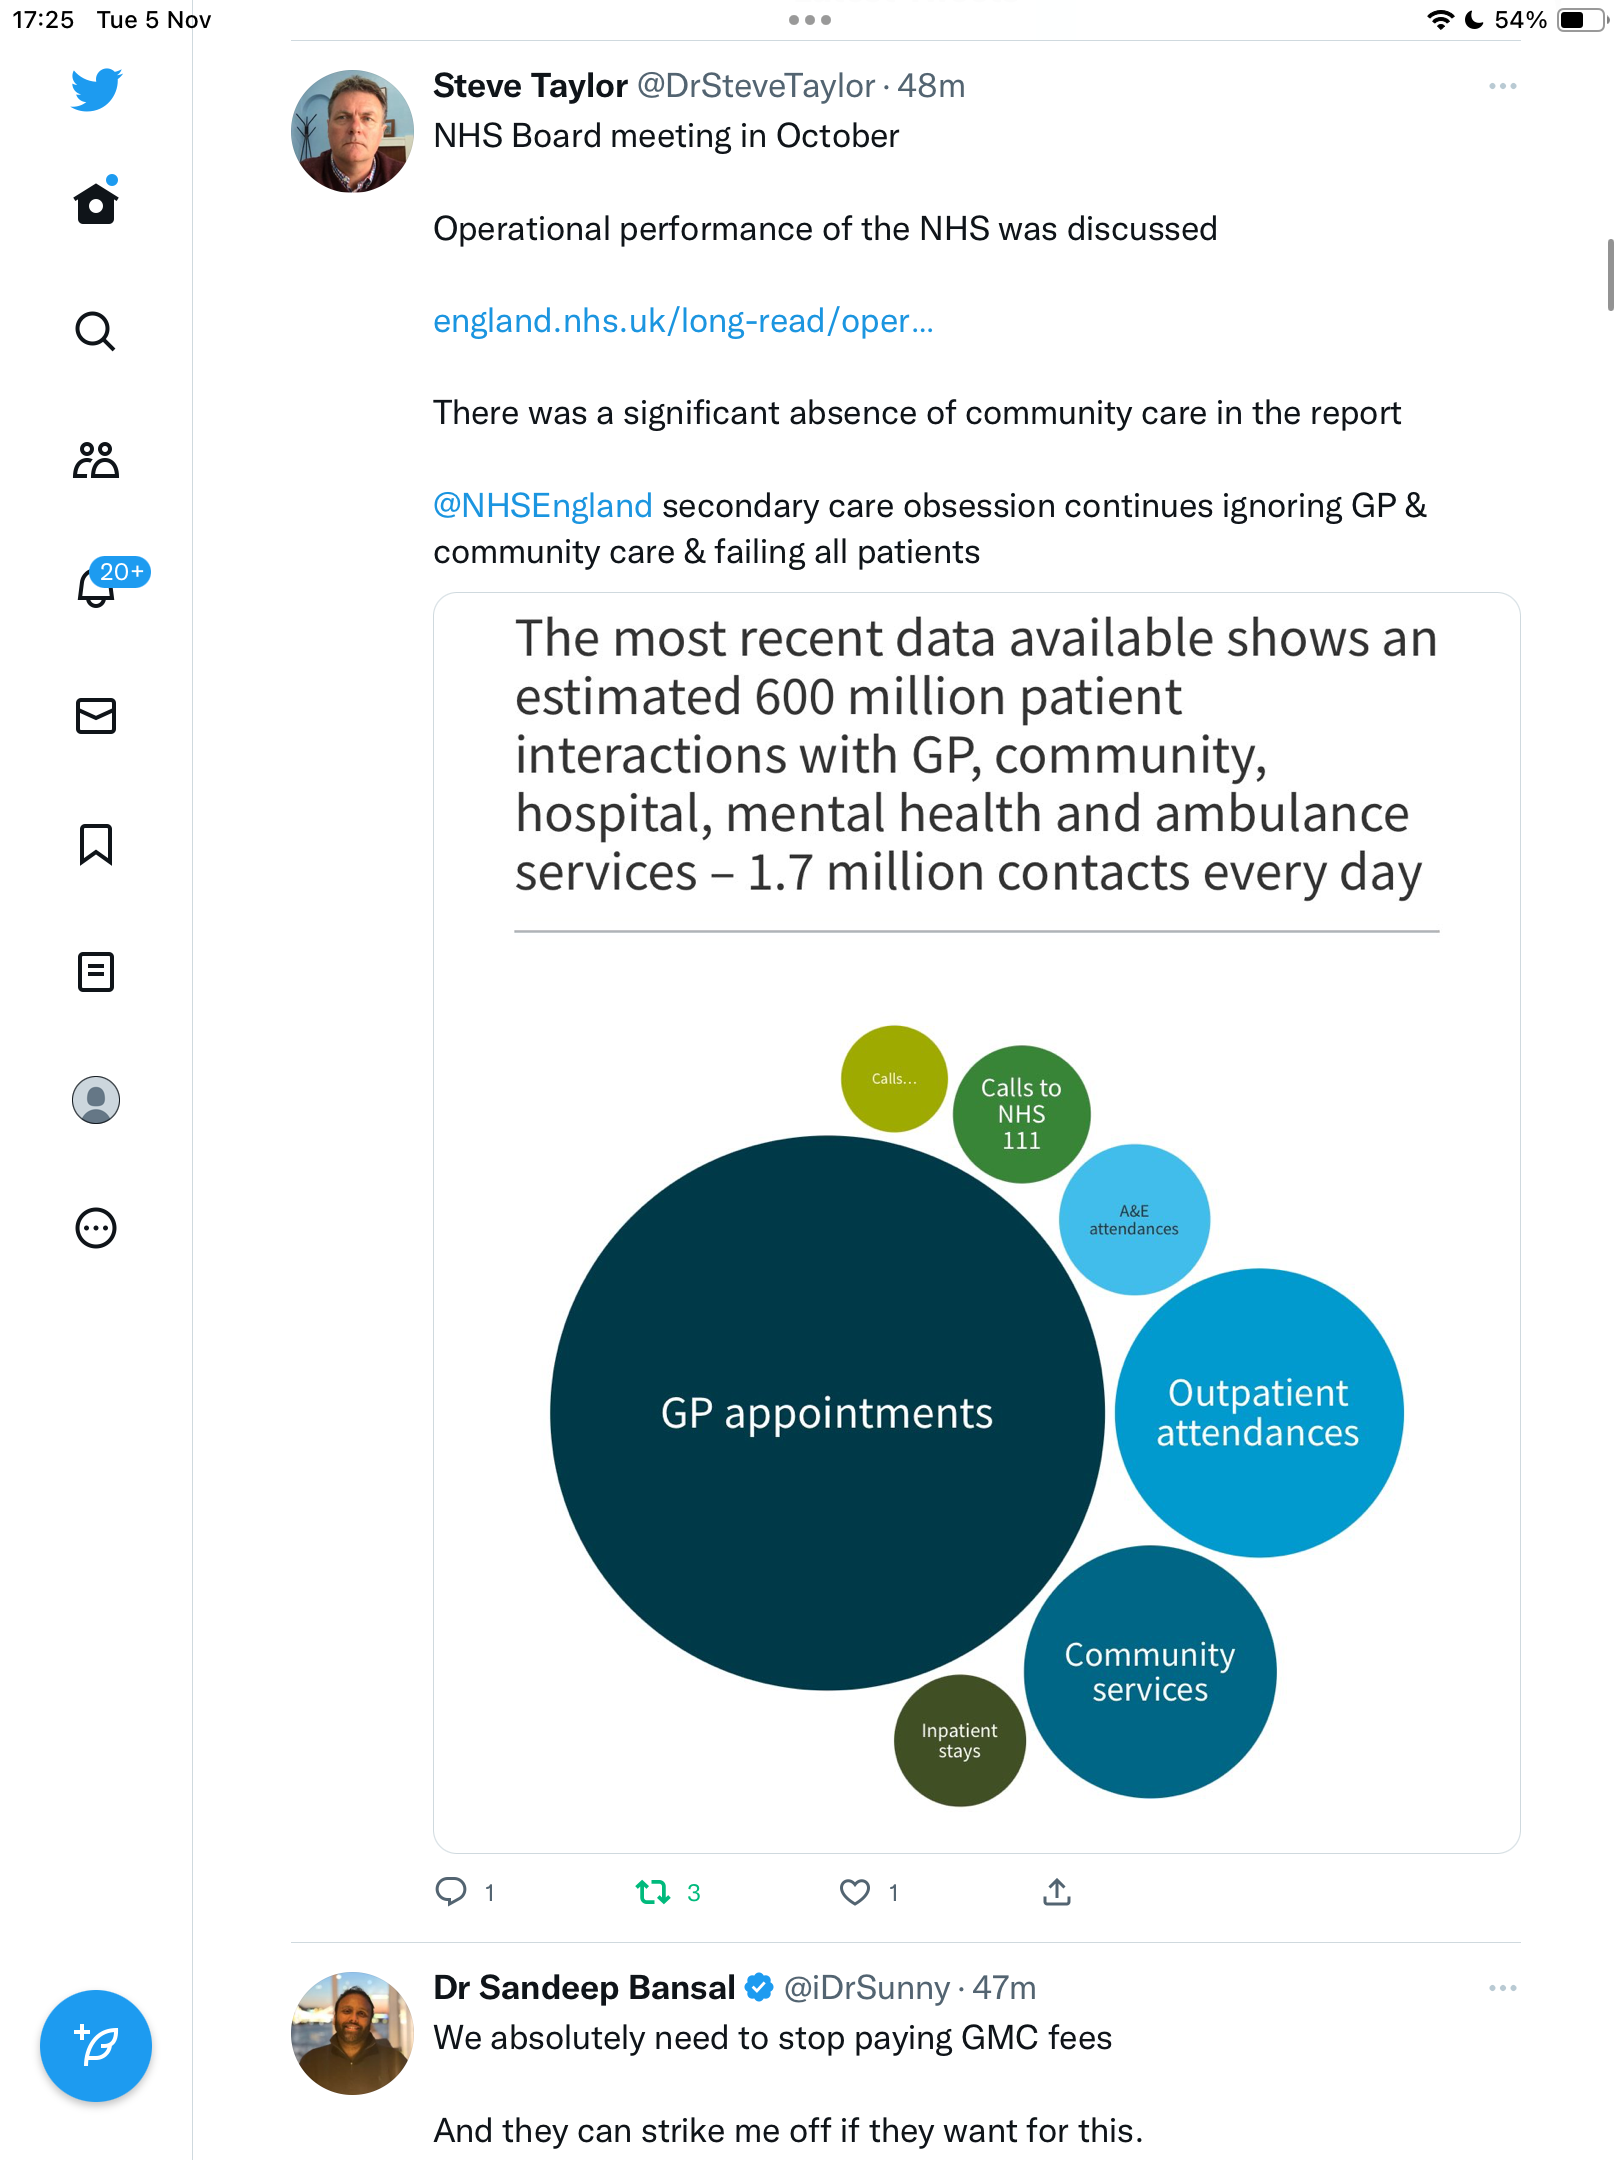Open the GP appointments chart image
The width and height of the screenshot is (1620, 2160).
coord(977,1223)
